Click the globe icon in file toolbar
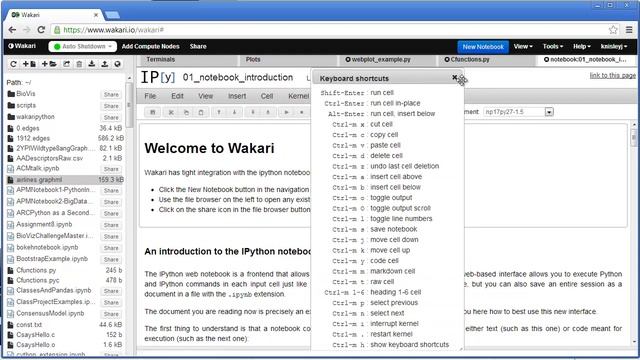Image resolution: width=640 pixels, height=360 pixels. click(x=117, y=64)
